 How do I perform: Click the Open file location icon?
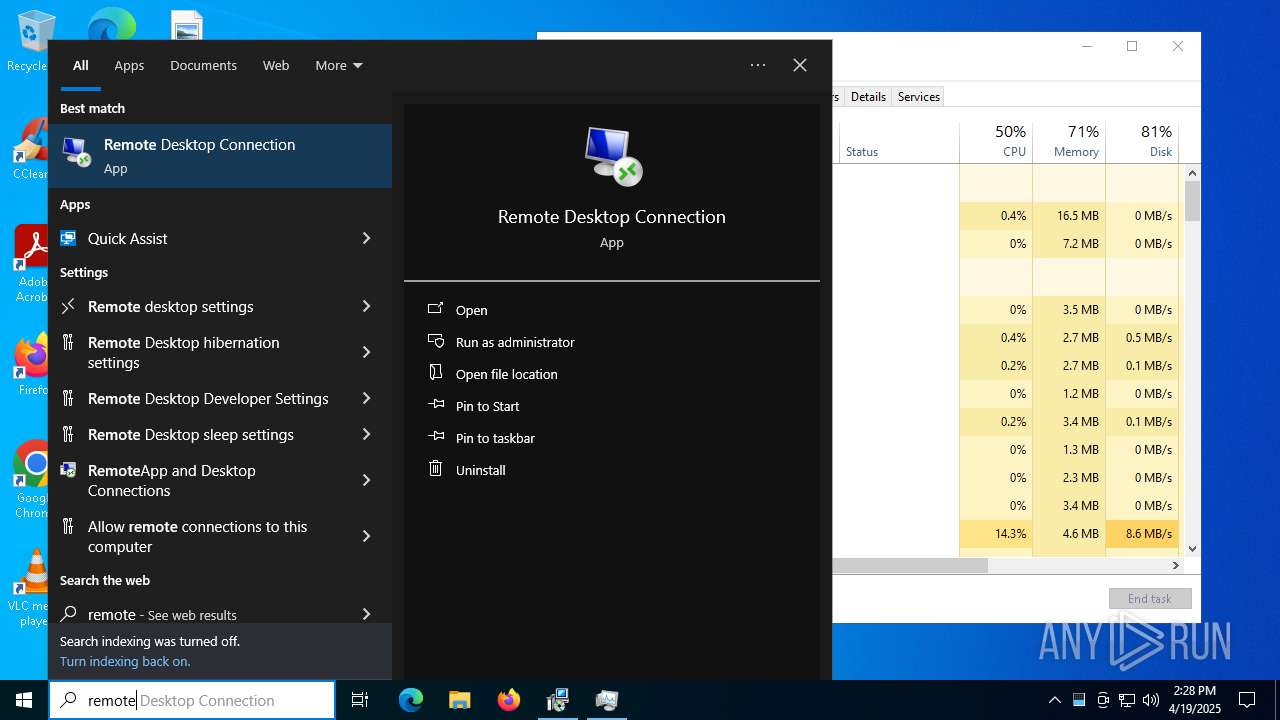[x=435, y=373]
